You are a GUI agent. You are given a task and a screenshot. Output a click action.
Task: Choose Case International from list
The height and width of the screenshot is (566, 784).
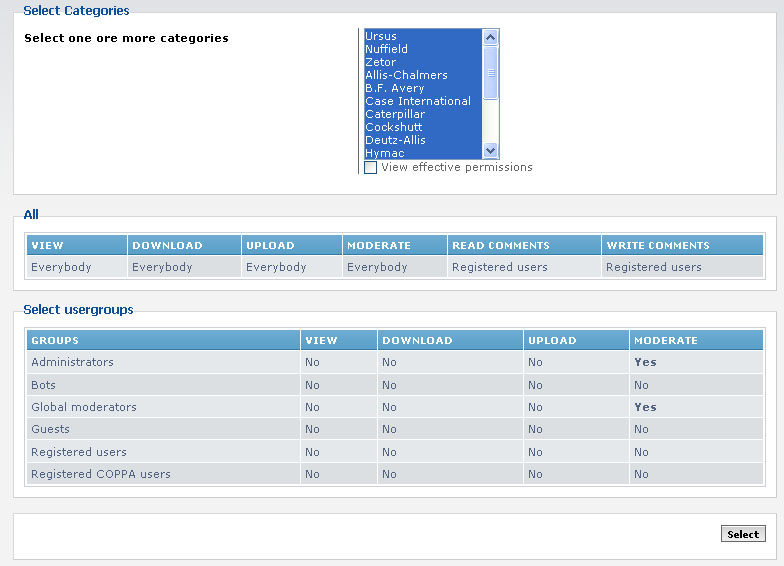tap(418, 101)
